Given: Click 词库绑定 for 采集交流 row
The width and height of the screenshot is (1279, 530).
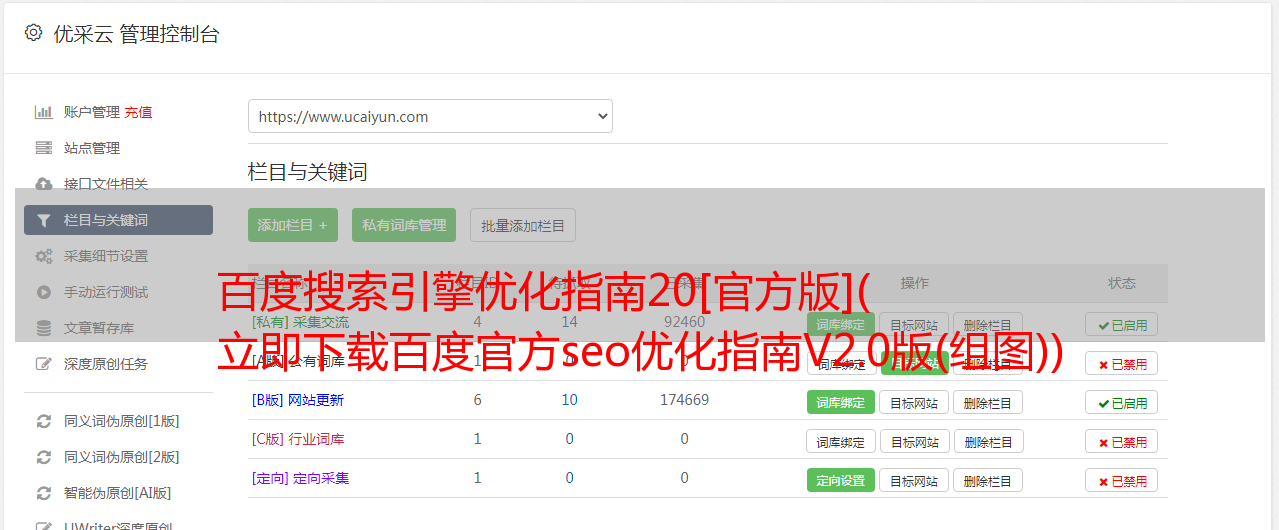Looking at the screenshot, I should click(841, 324).
